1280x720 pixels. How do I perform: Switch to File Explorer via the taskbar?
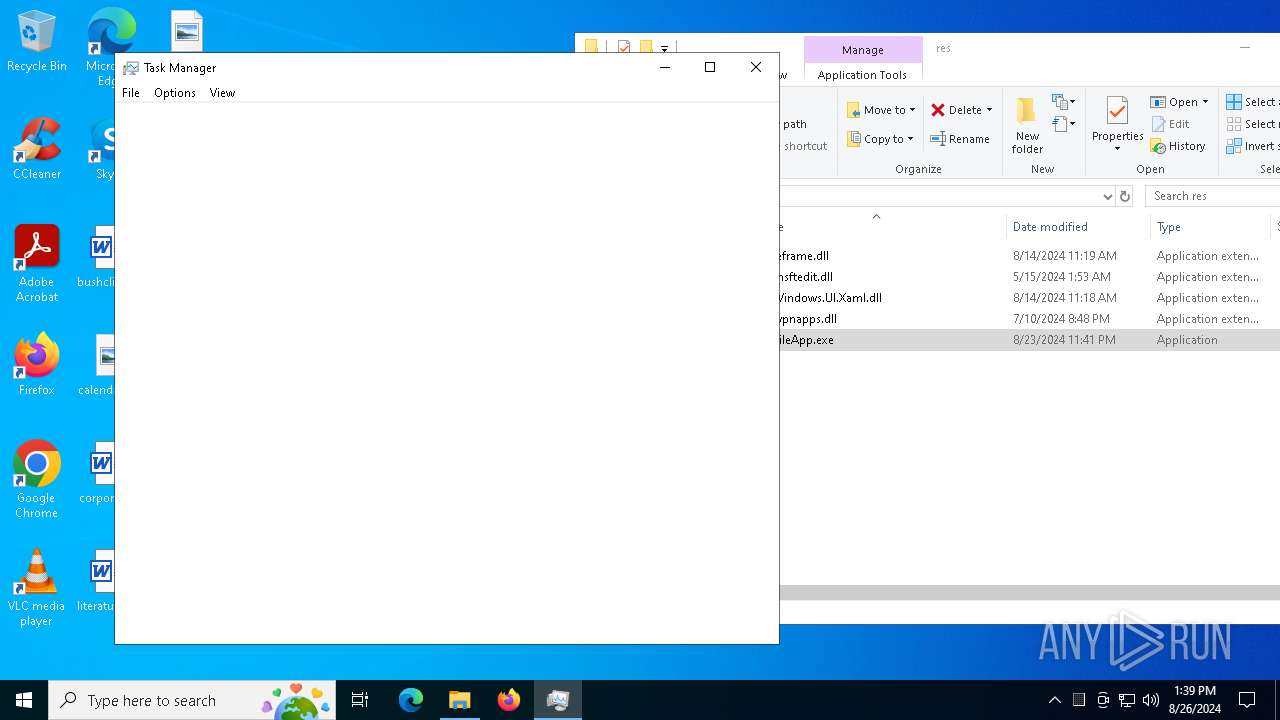pos(460,700)
